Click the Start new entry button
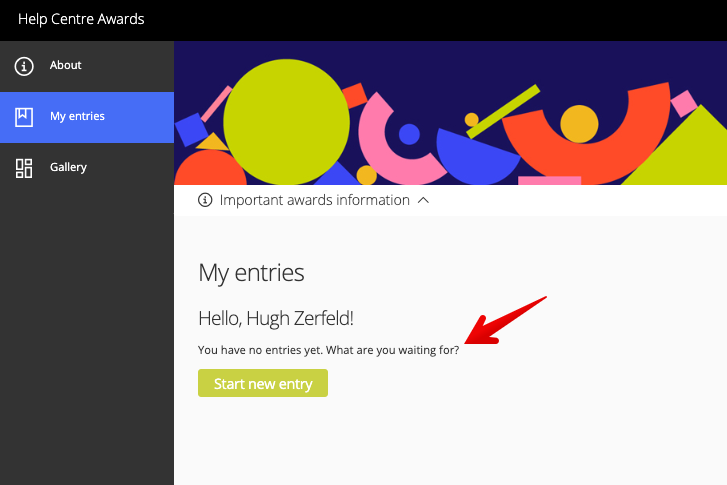Image resolution: width=727 pixels, height=485 pixels. [263, 383]
